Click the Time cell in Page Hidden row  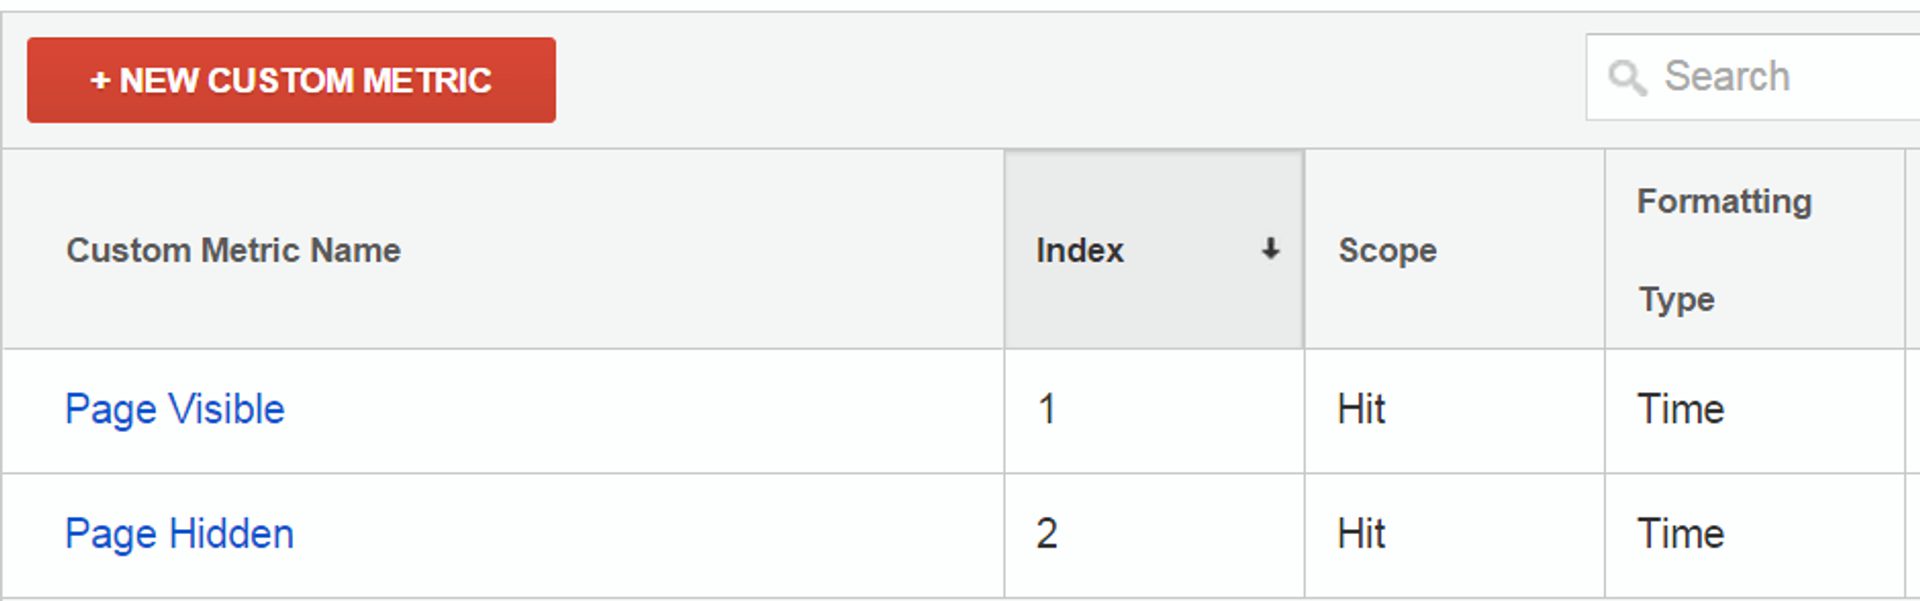coord(1680,534)
